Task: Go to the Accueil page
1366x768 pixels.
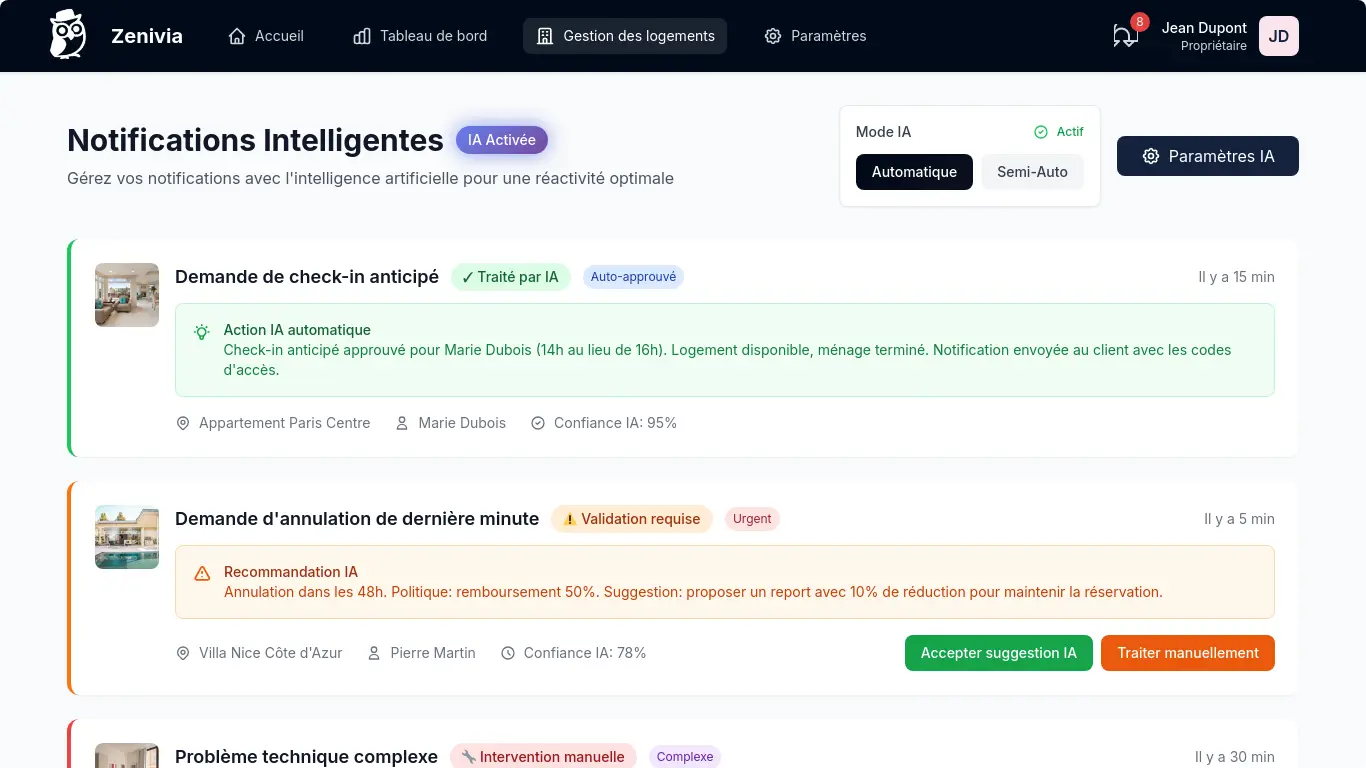Action: point(266,36)
